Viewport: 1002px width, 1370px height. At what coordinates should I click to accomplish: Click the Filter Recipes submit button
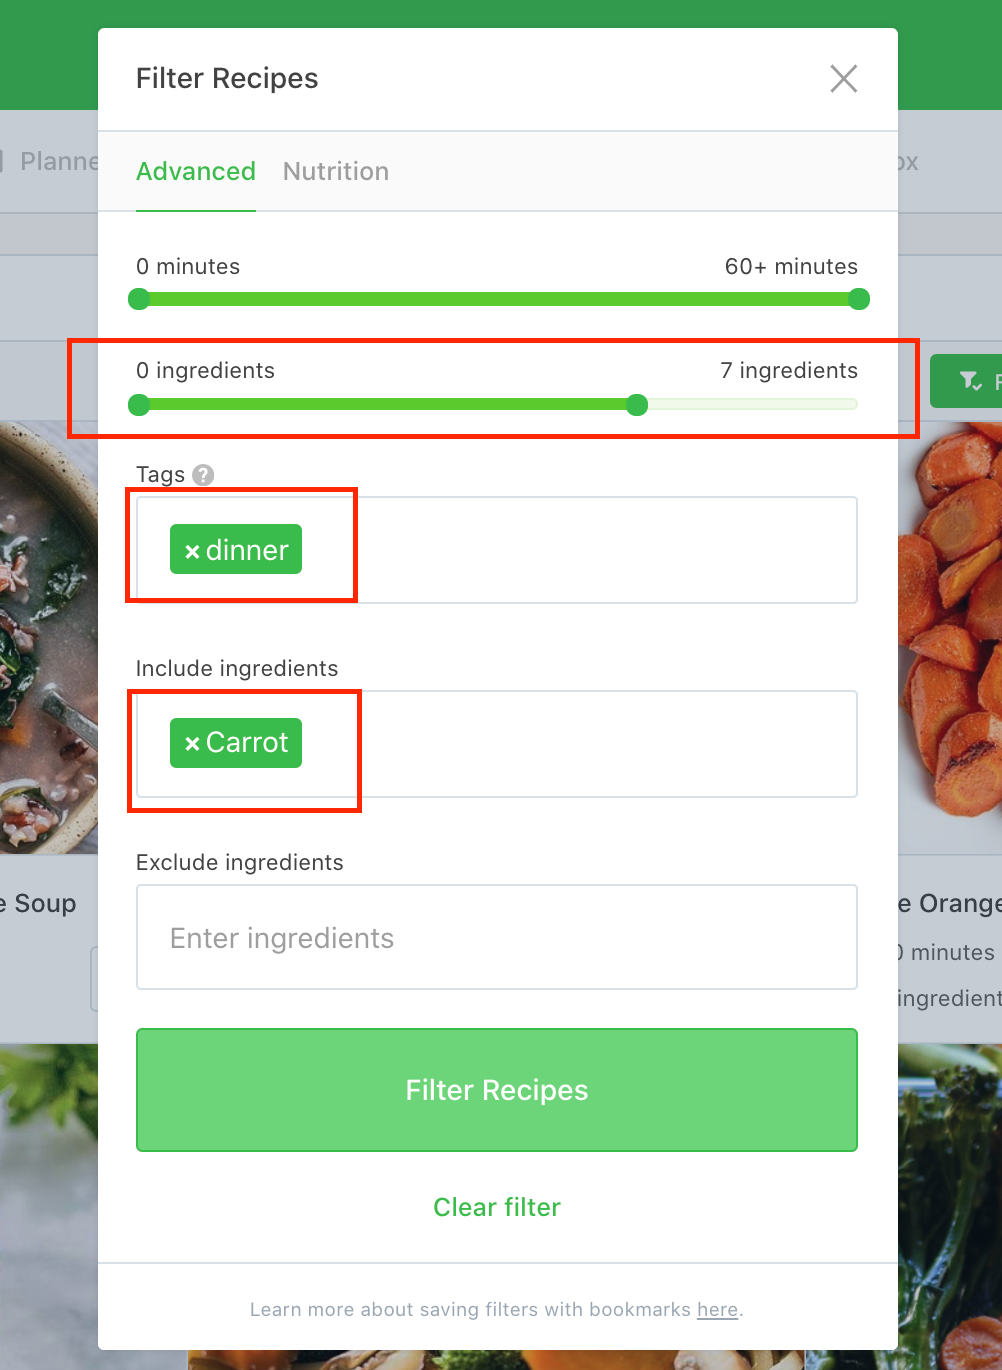click(x=497, y=1090)
